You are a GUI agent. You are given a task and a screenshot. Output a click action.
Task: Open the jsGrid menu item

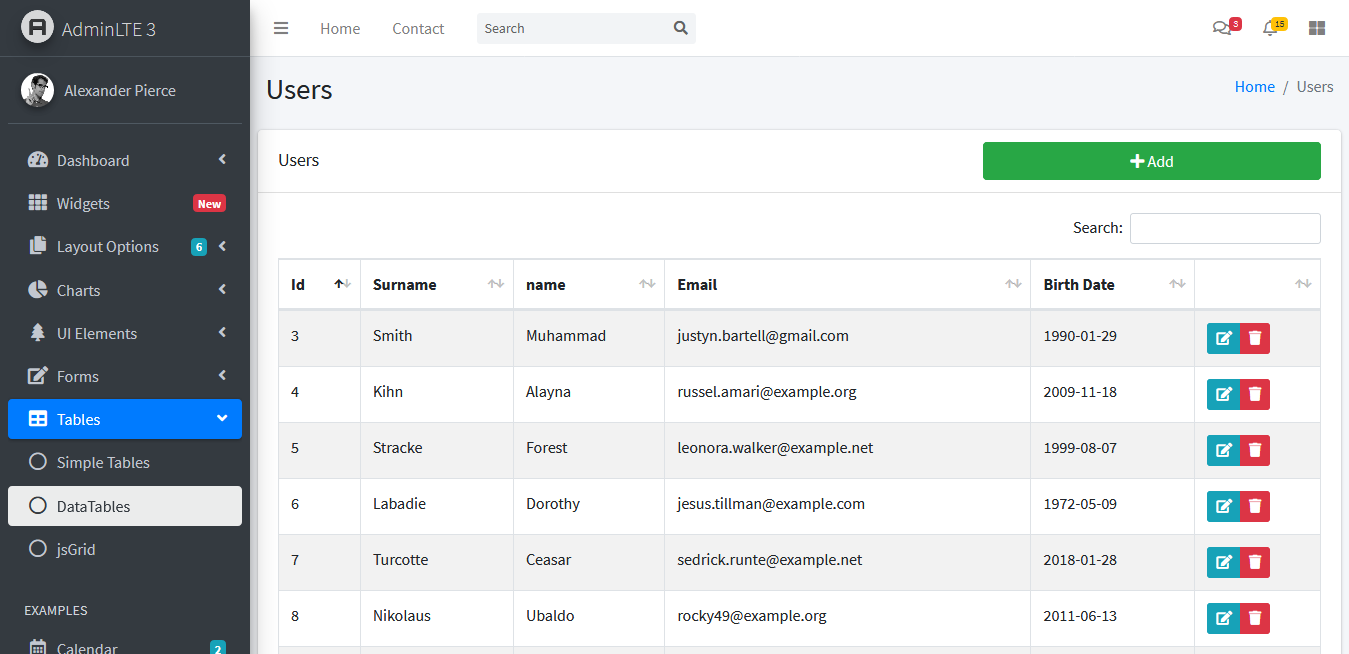tap(76, 549)
